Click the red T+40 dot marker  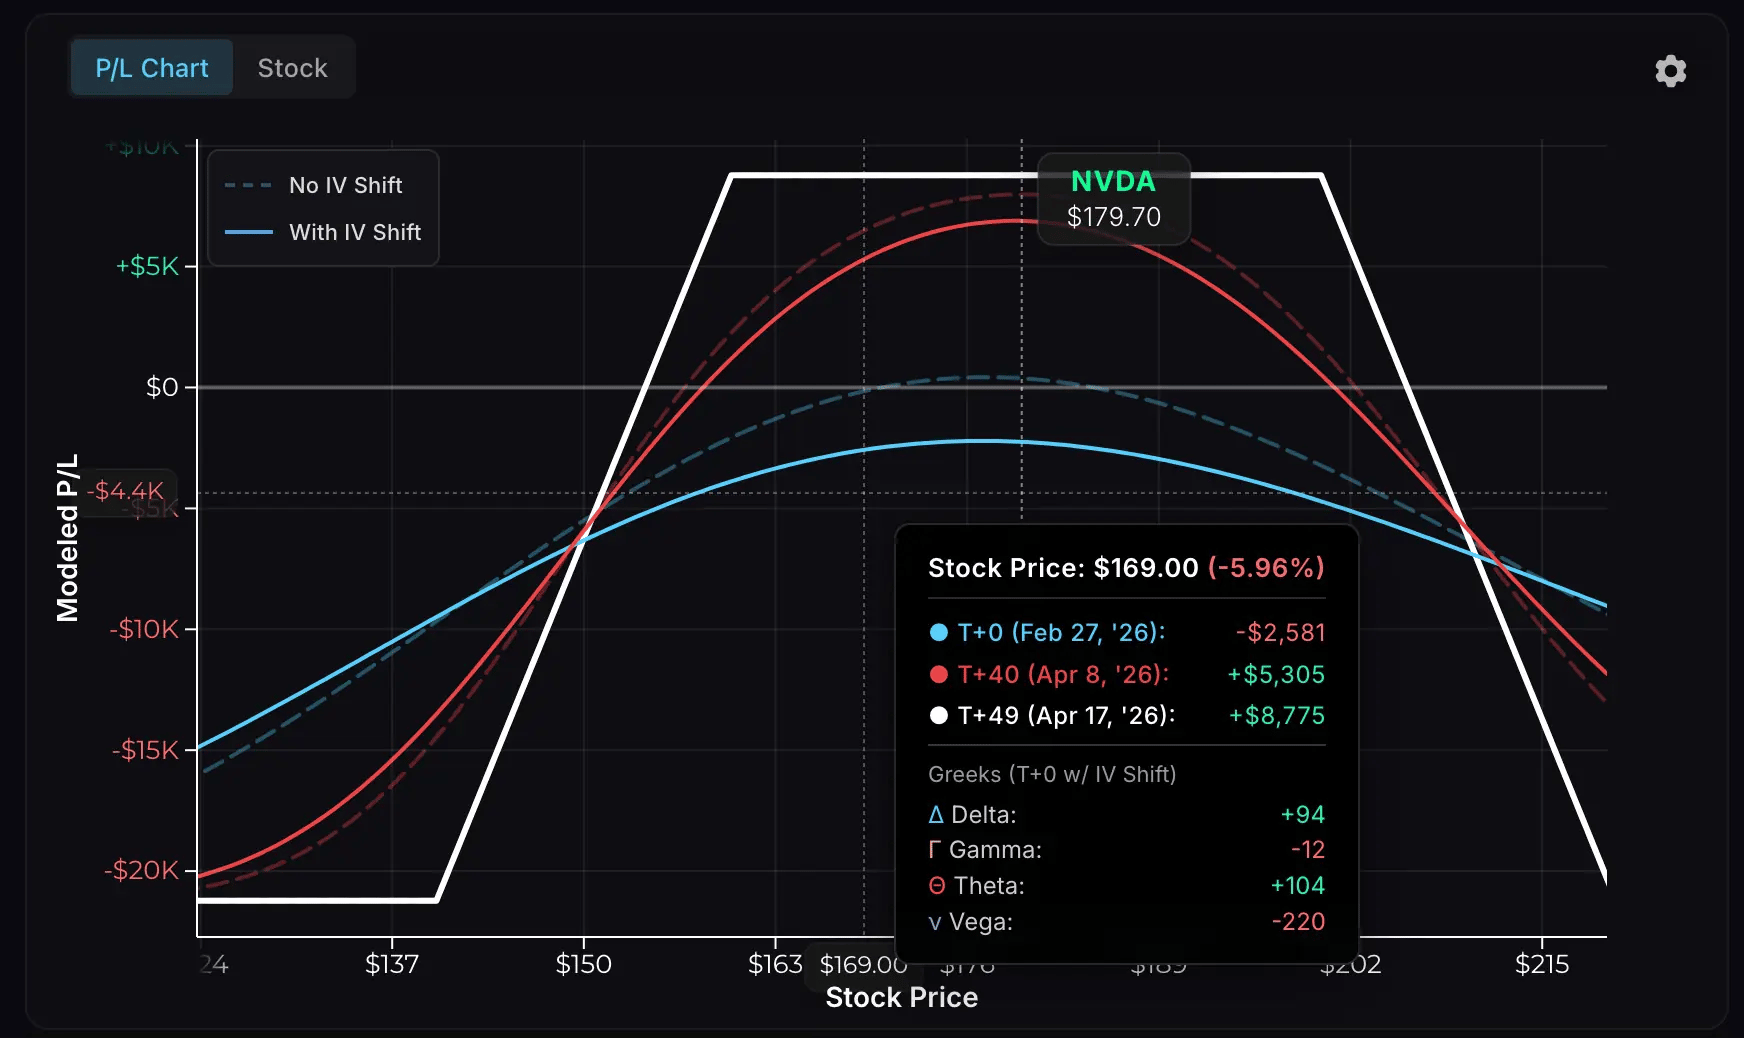point(938,674)
